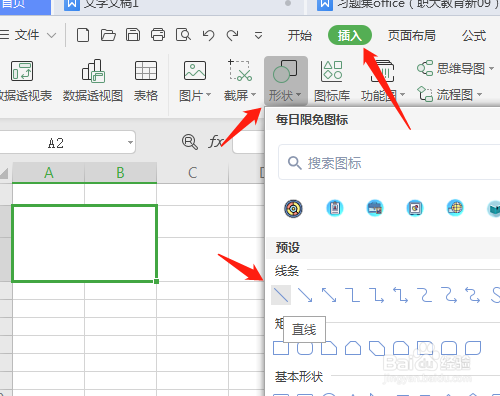Pick the blue clipboard daily icon
This screenshot has width=500, height=396.
point(335,208)
